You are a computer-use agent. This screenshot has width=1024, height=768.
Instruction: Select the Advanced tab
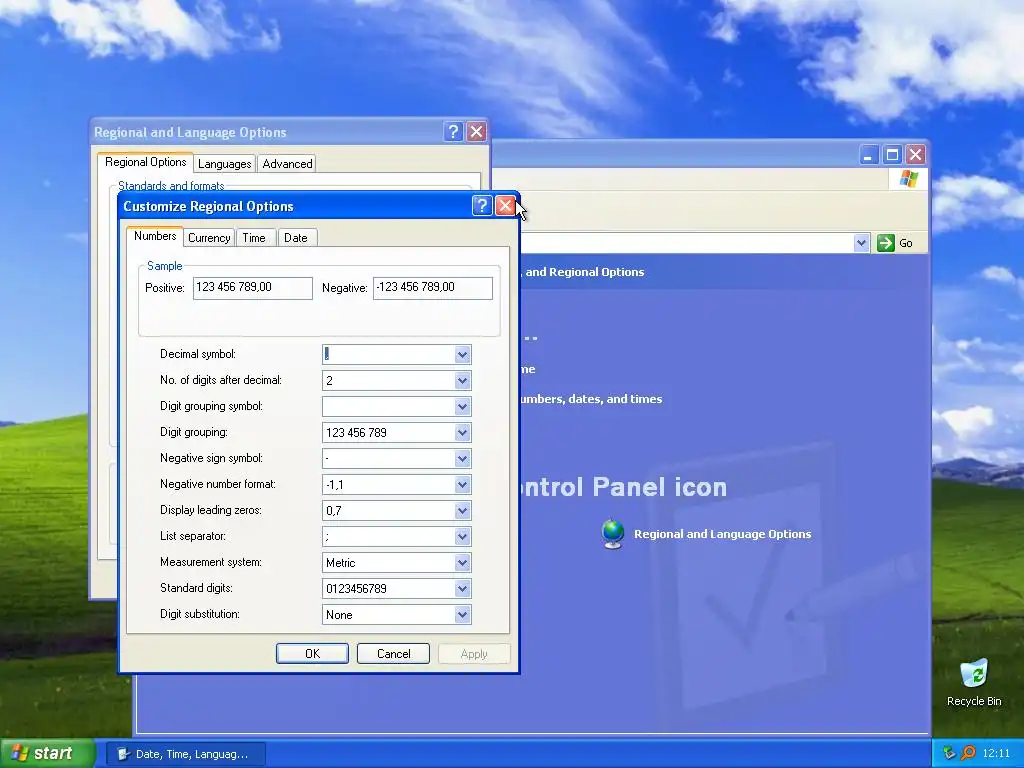[287, 164]
